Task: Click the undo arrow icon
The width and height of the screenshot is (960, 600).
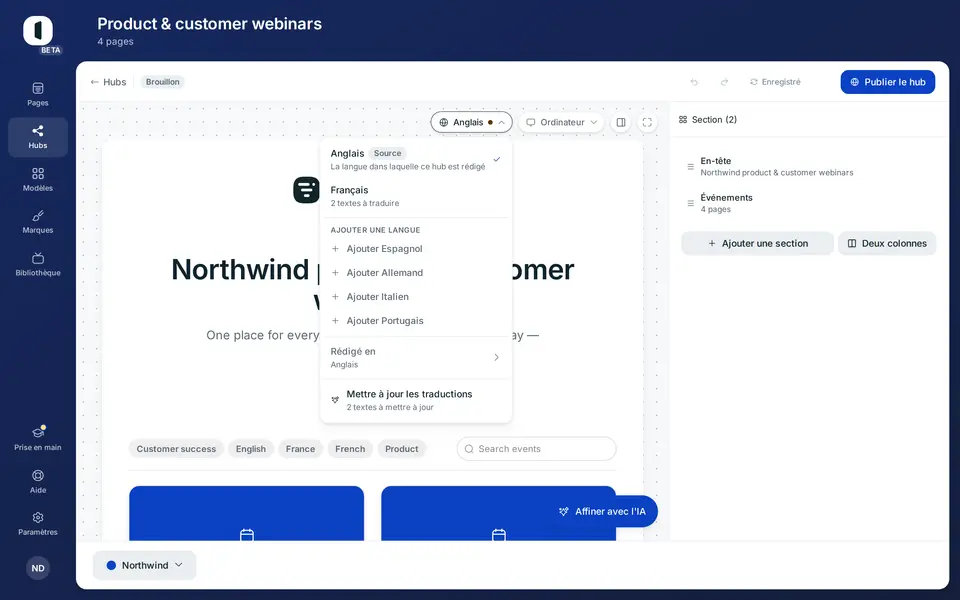Action: [x=694, y=82]
